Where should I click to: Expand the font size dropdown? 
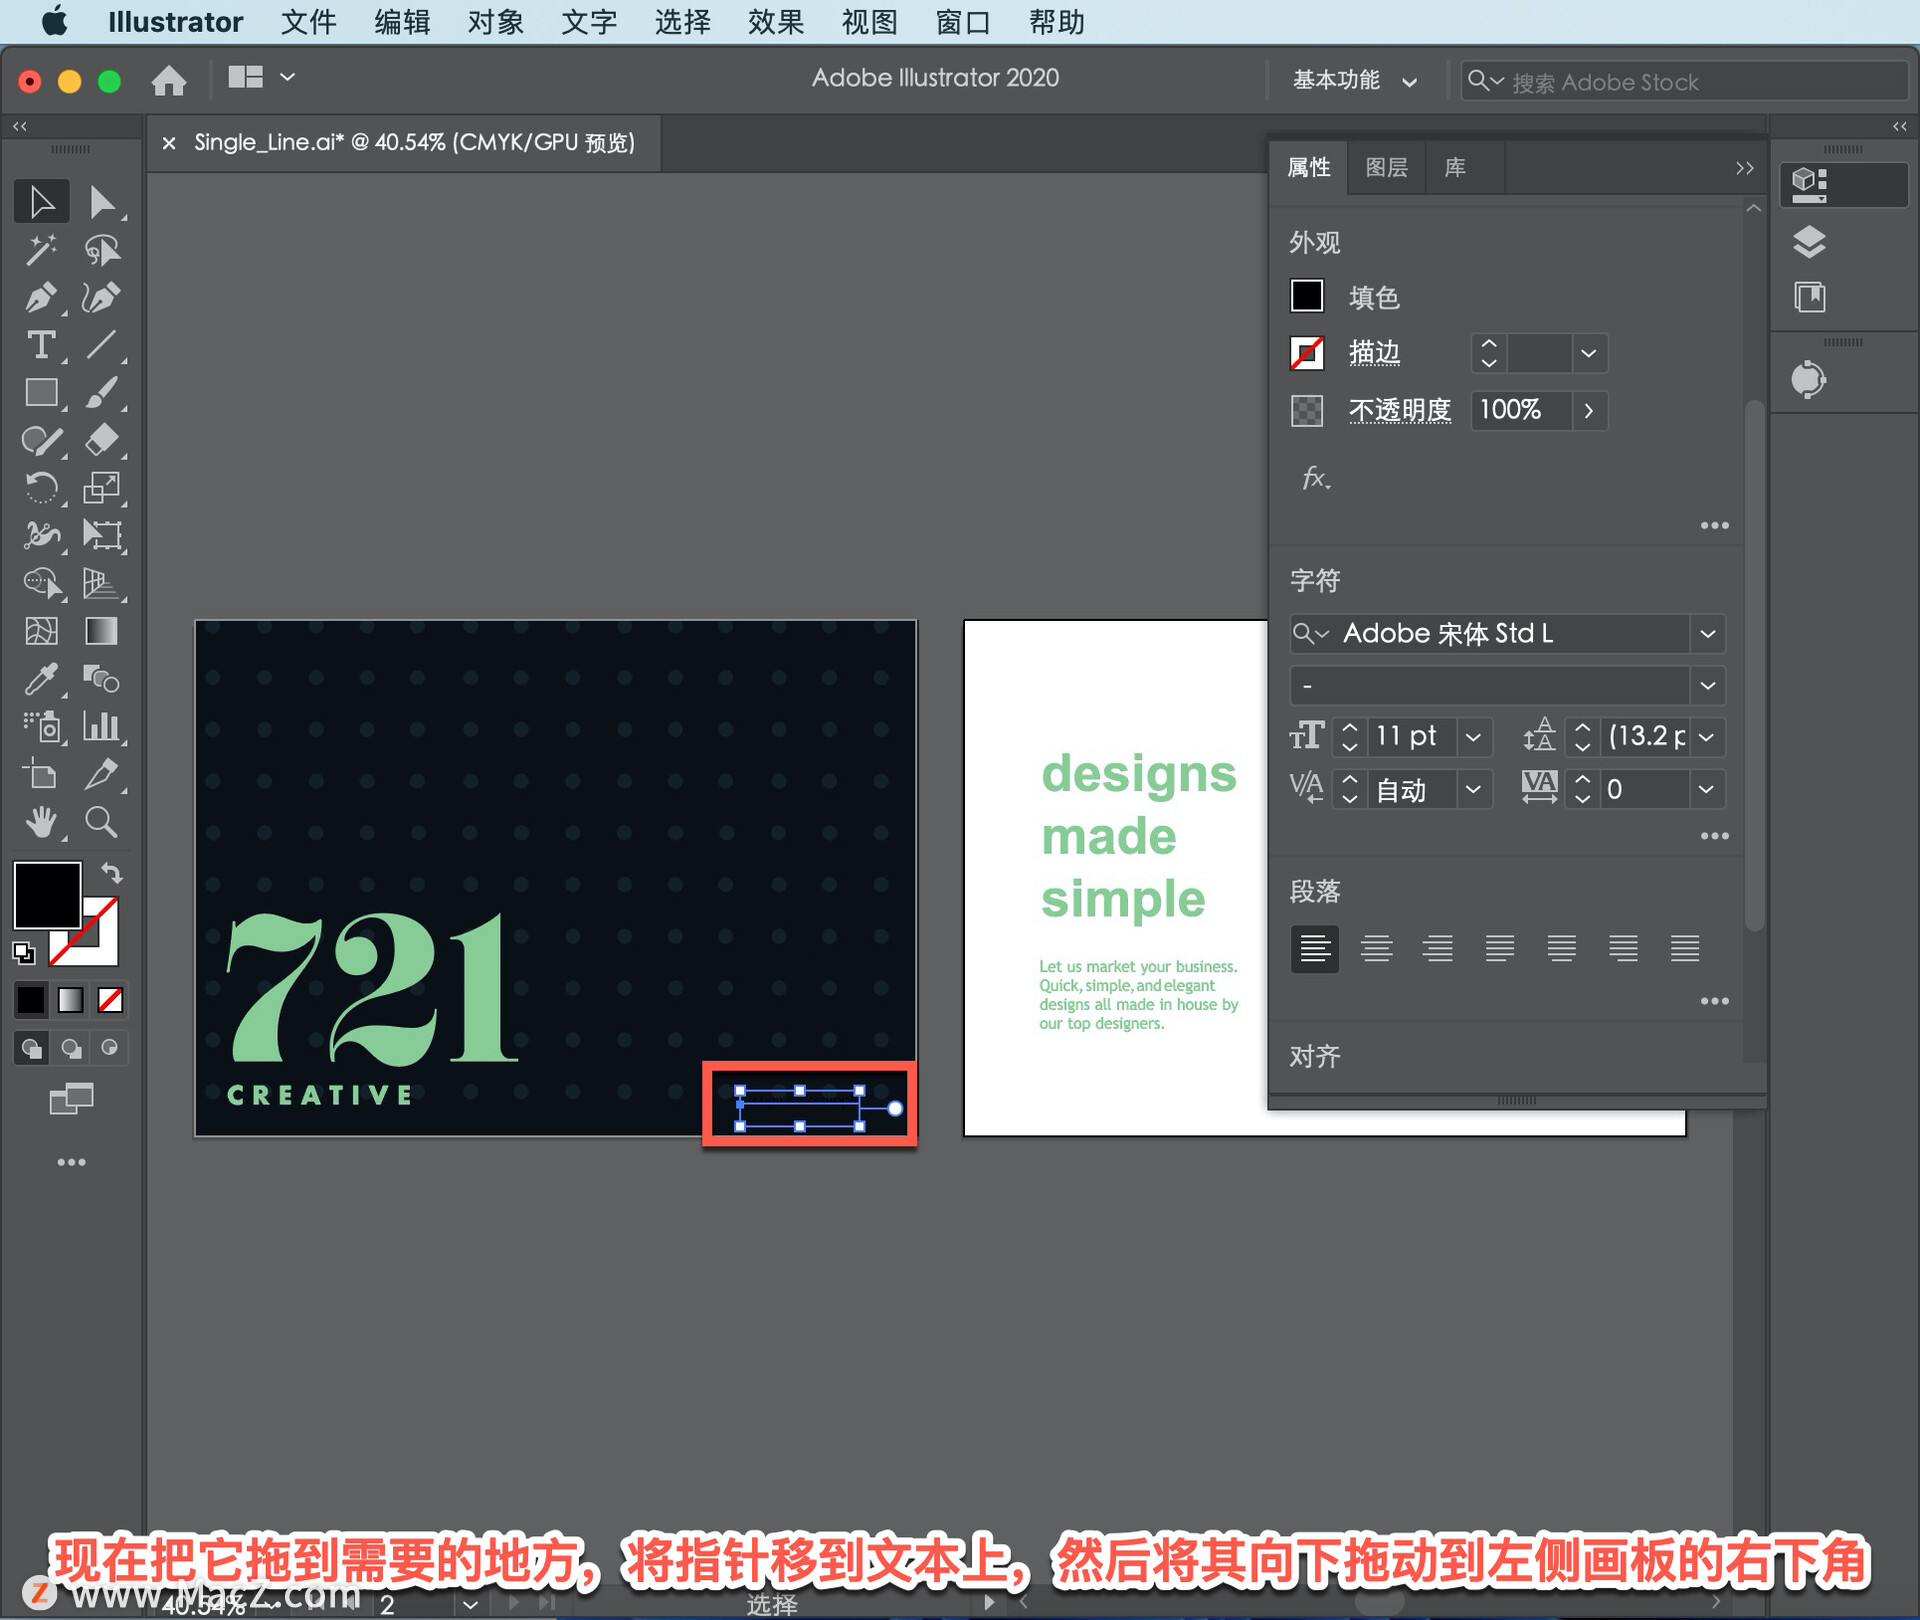coord(1472,738)
